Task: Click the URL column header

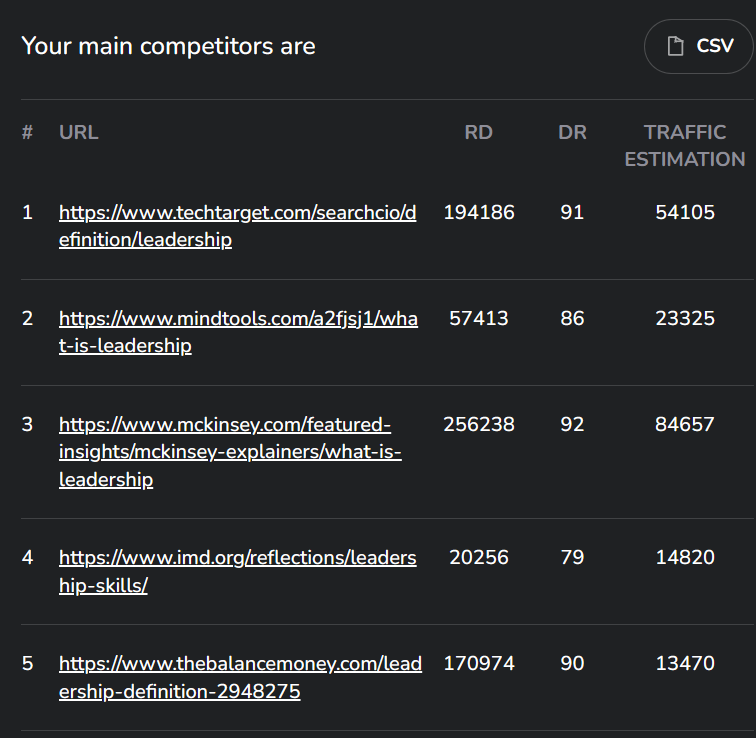Action: 79,132
